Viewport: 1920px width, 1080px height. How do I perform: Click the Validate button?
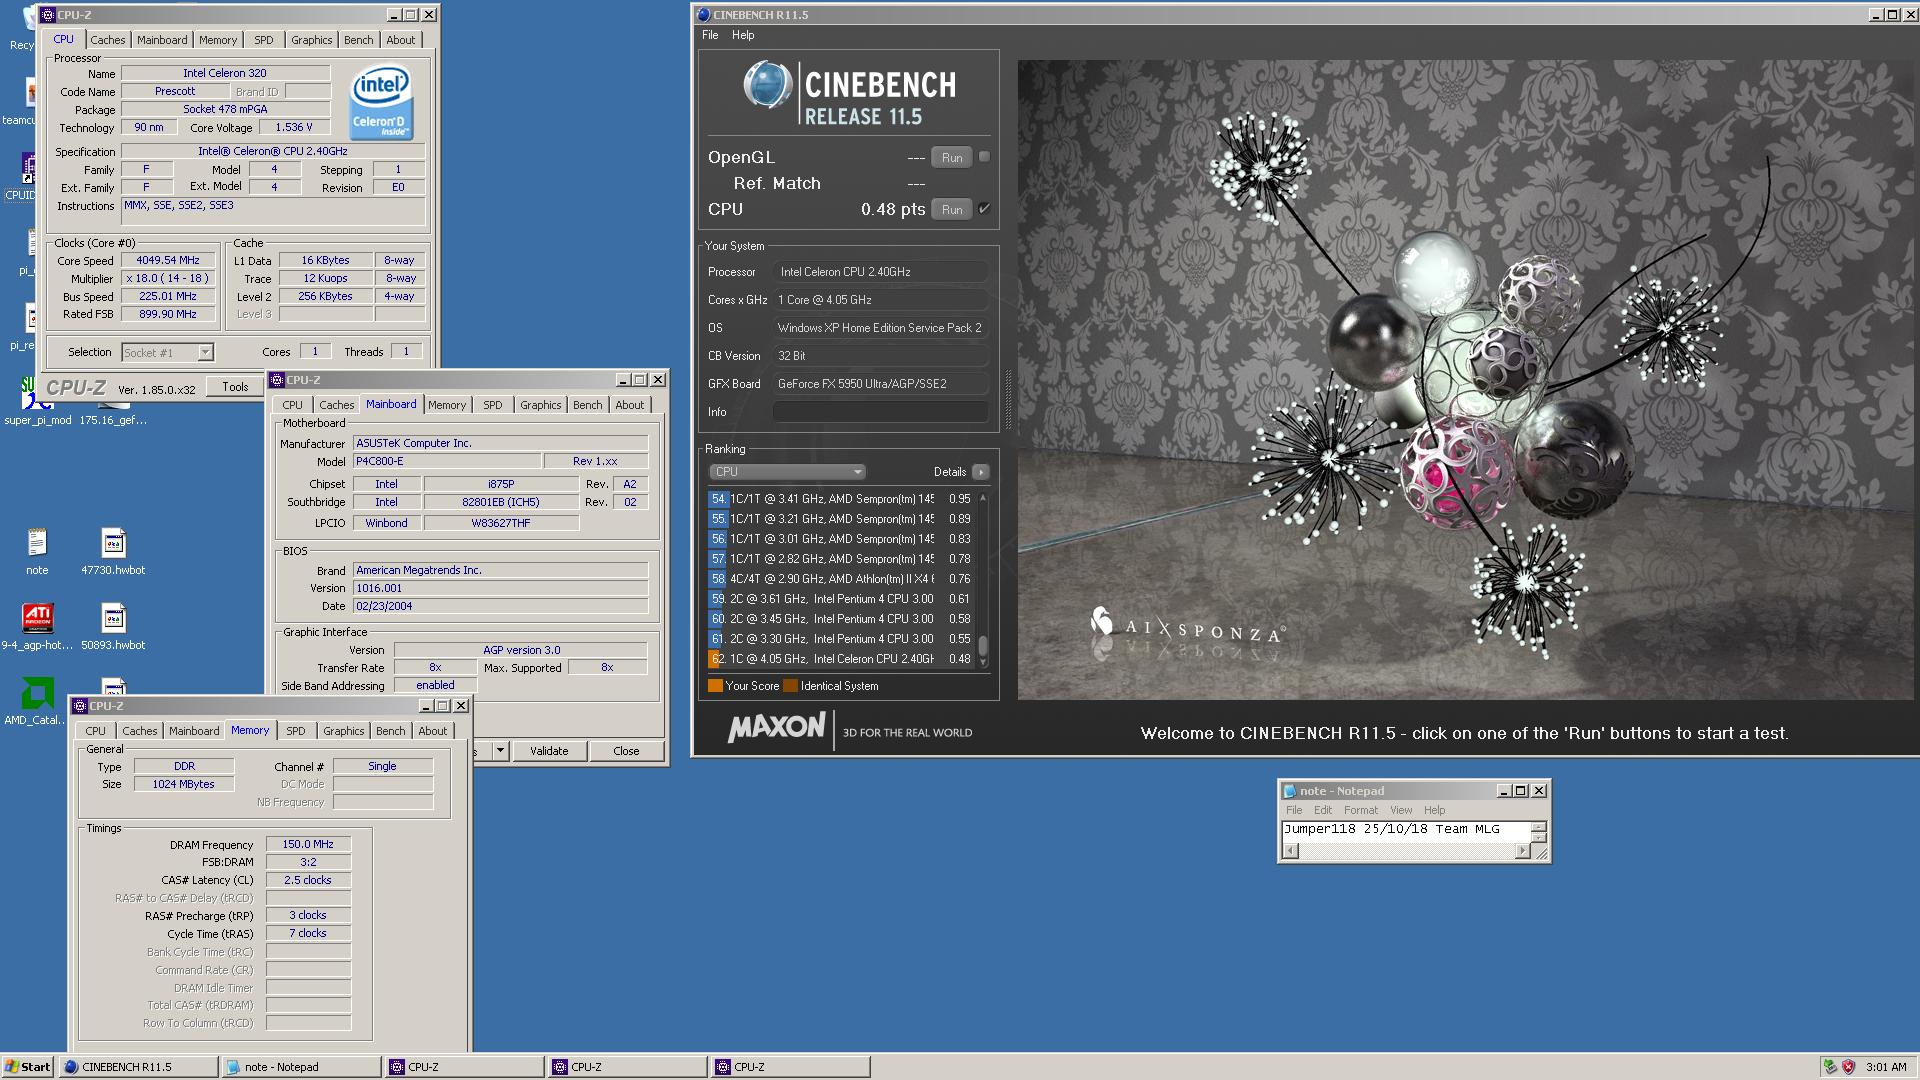pos(549,751)
